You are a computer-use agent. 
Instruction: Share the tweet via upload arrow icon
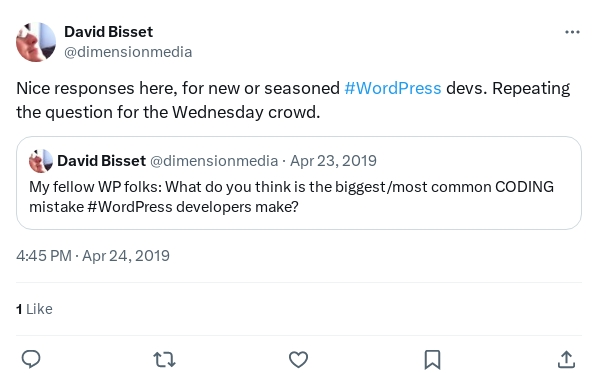[x=566, y=360]
